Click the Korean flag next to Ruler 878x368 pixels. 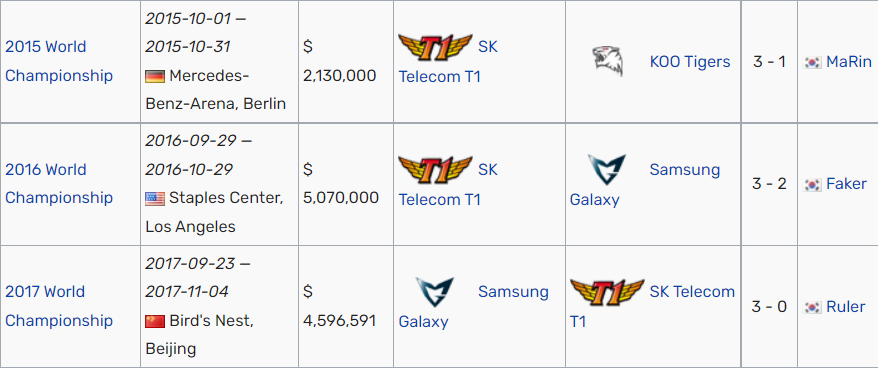812,307
